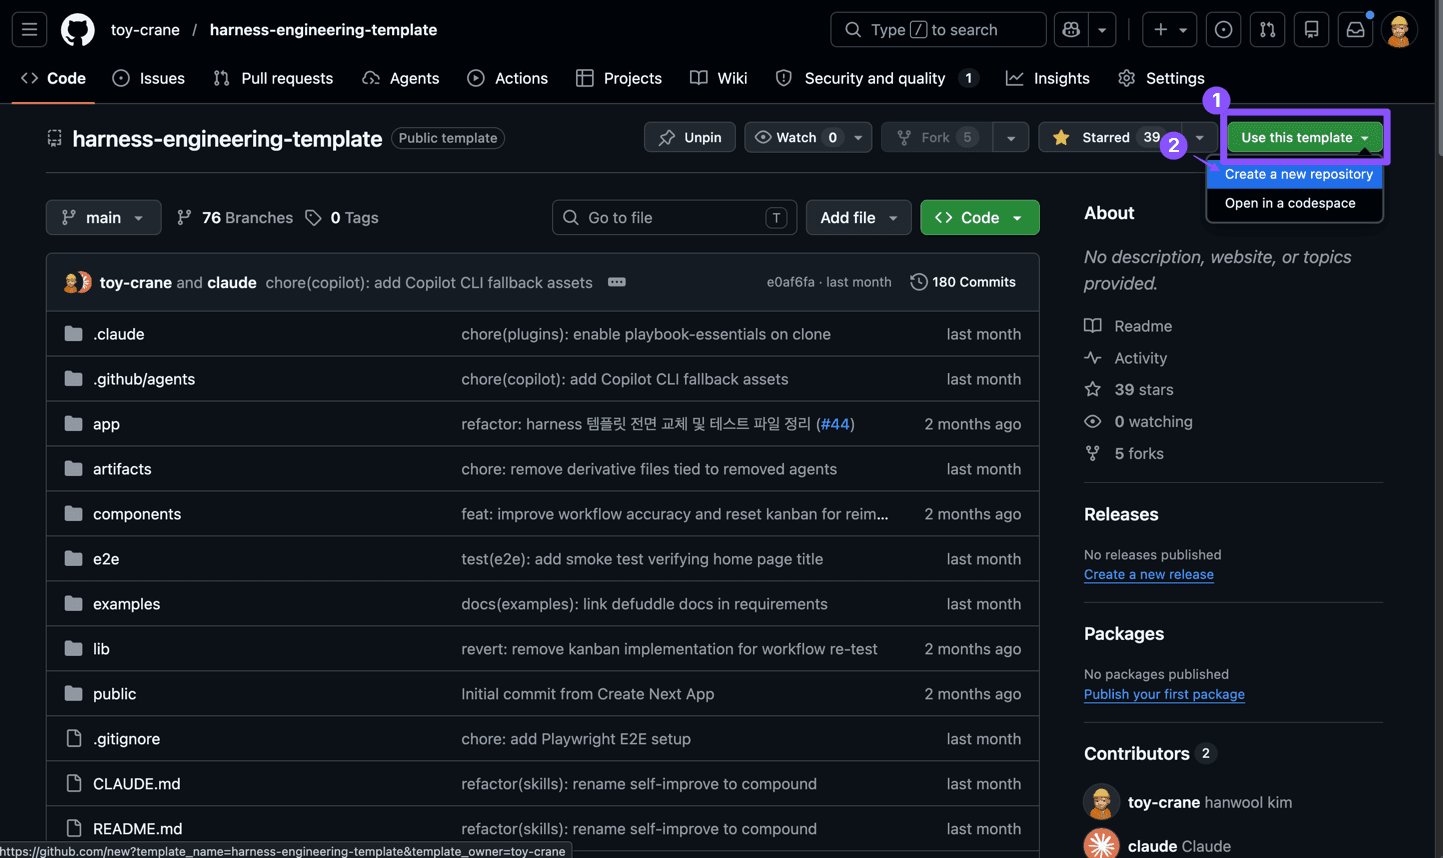The height and width of the screenshot is (858, 1443).
Task: Open Copilot chat icon in header
Action: coord(1071,30)
